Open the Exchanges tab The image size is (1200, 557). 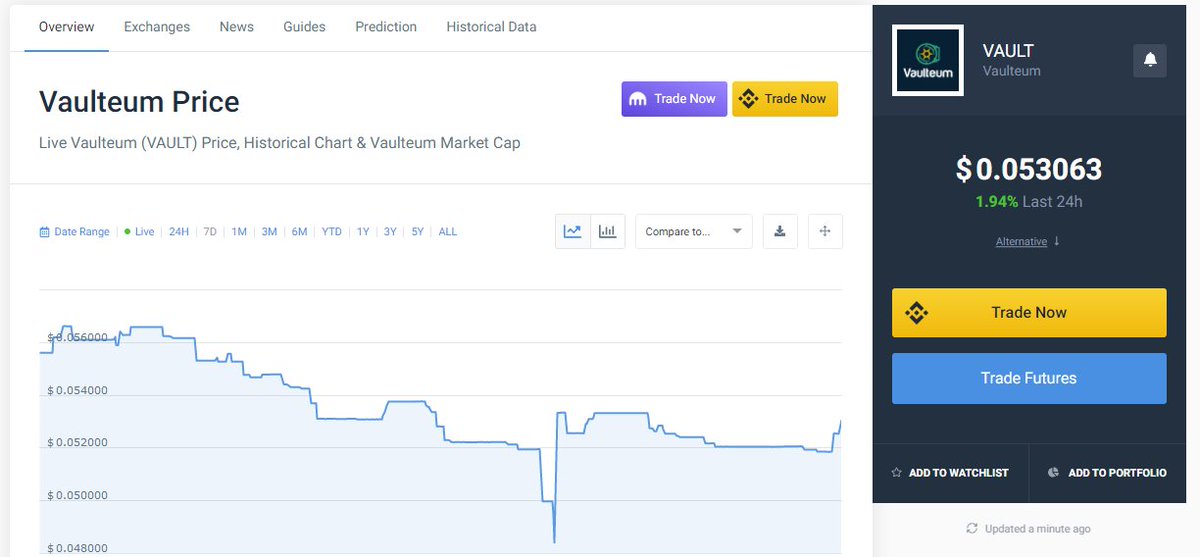pos(157,27)
